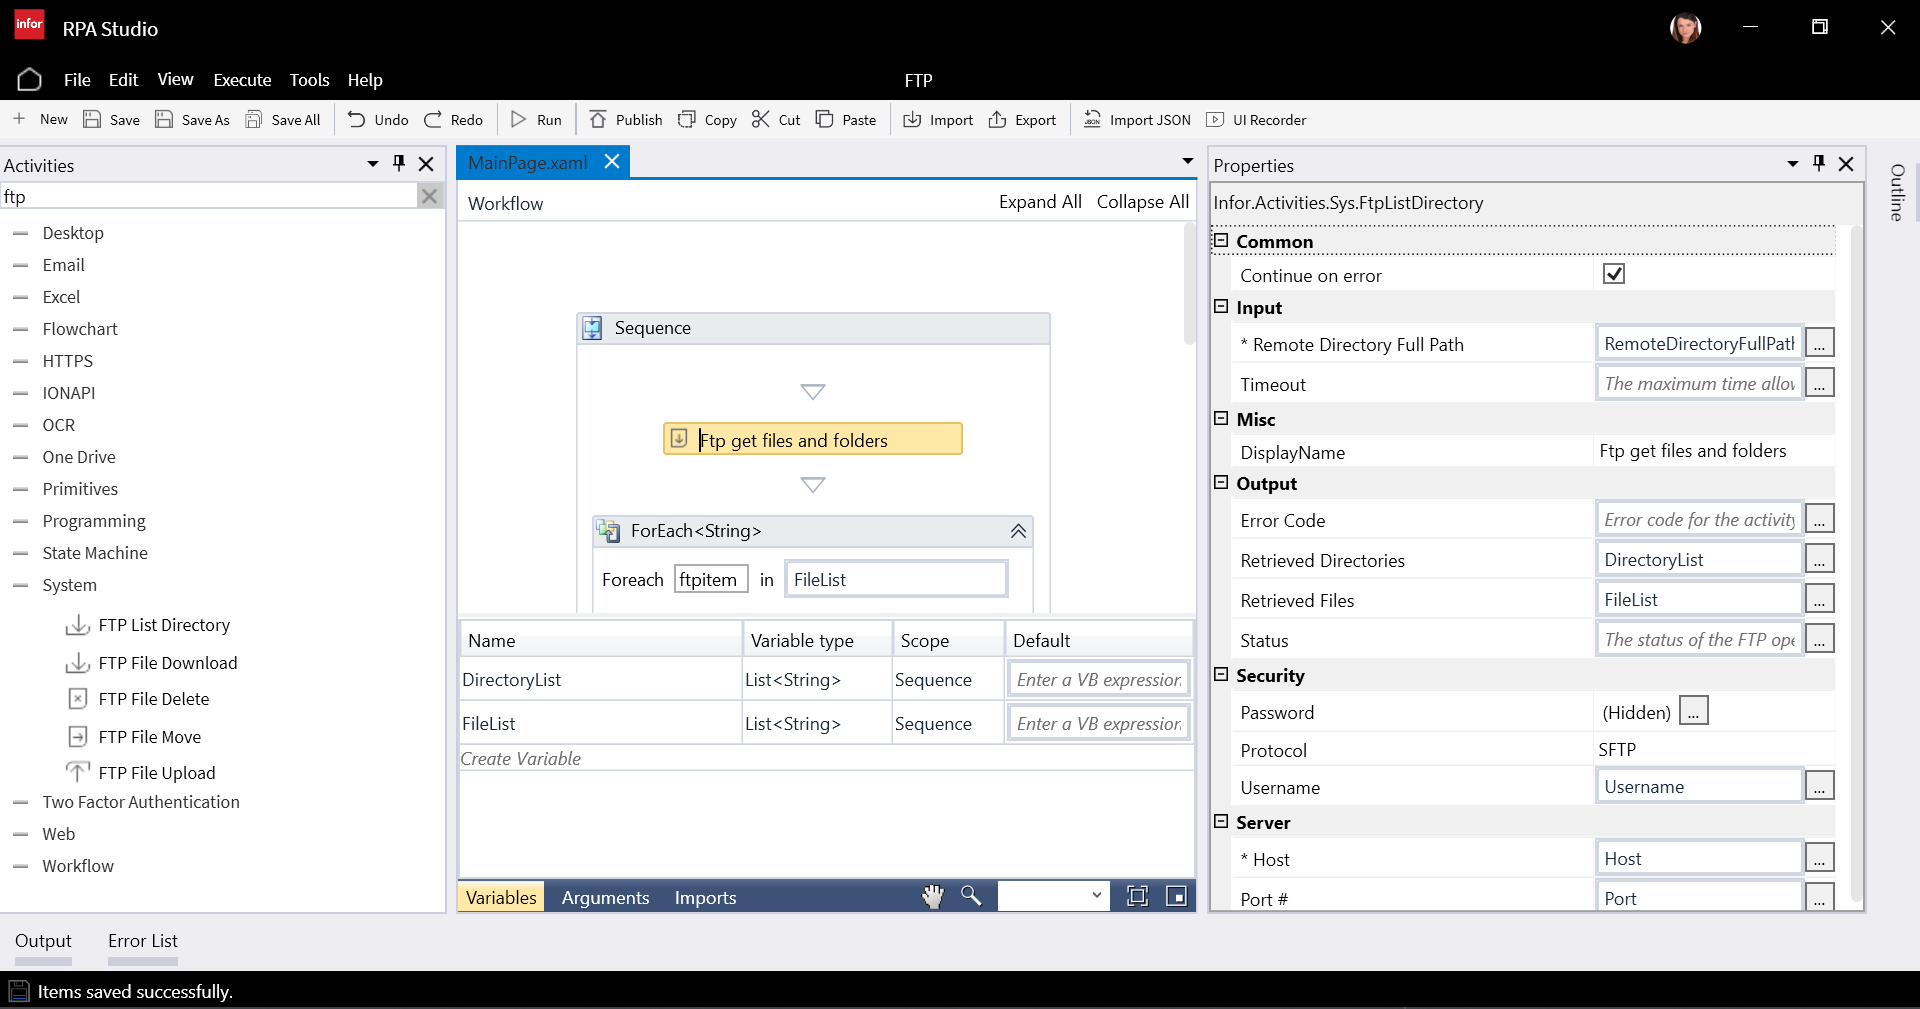Click the Host input field

[1698, 859]
